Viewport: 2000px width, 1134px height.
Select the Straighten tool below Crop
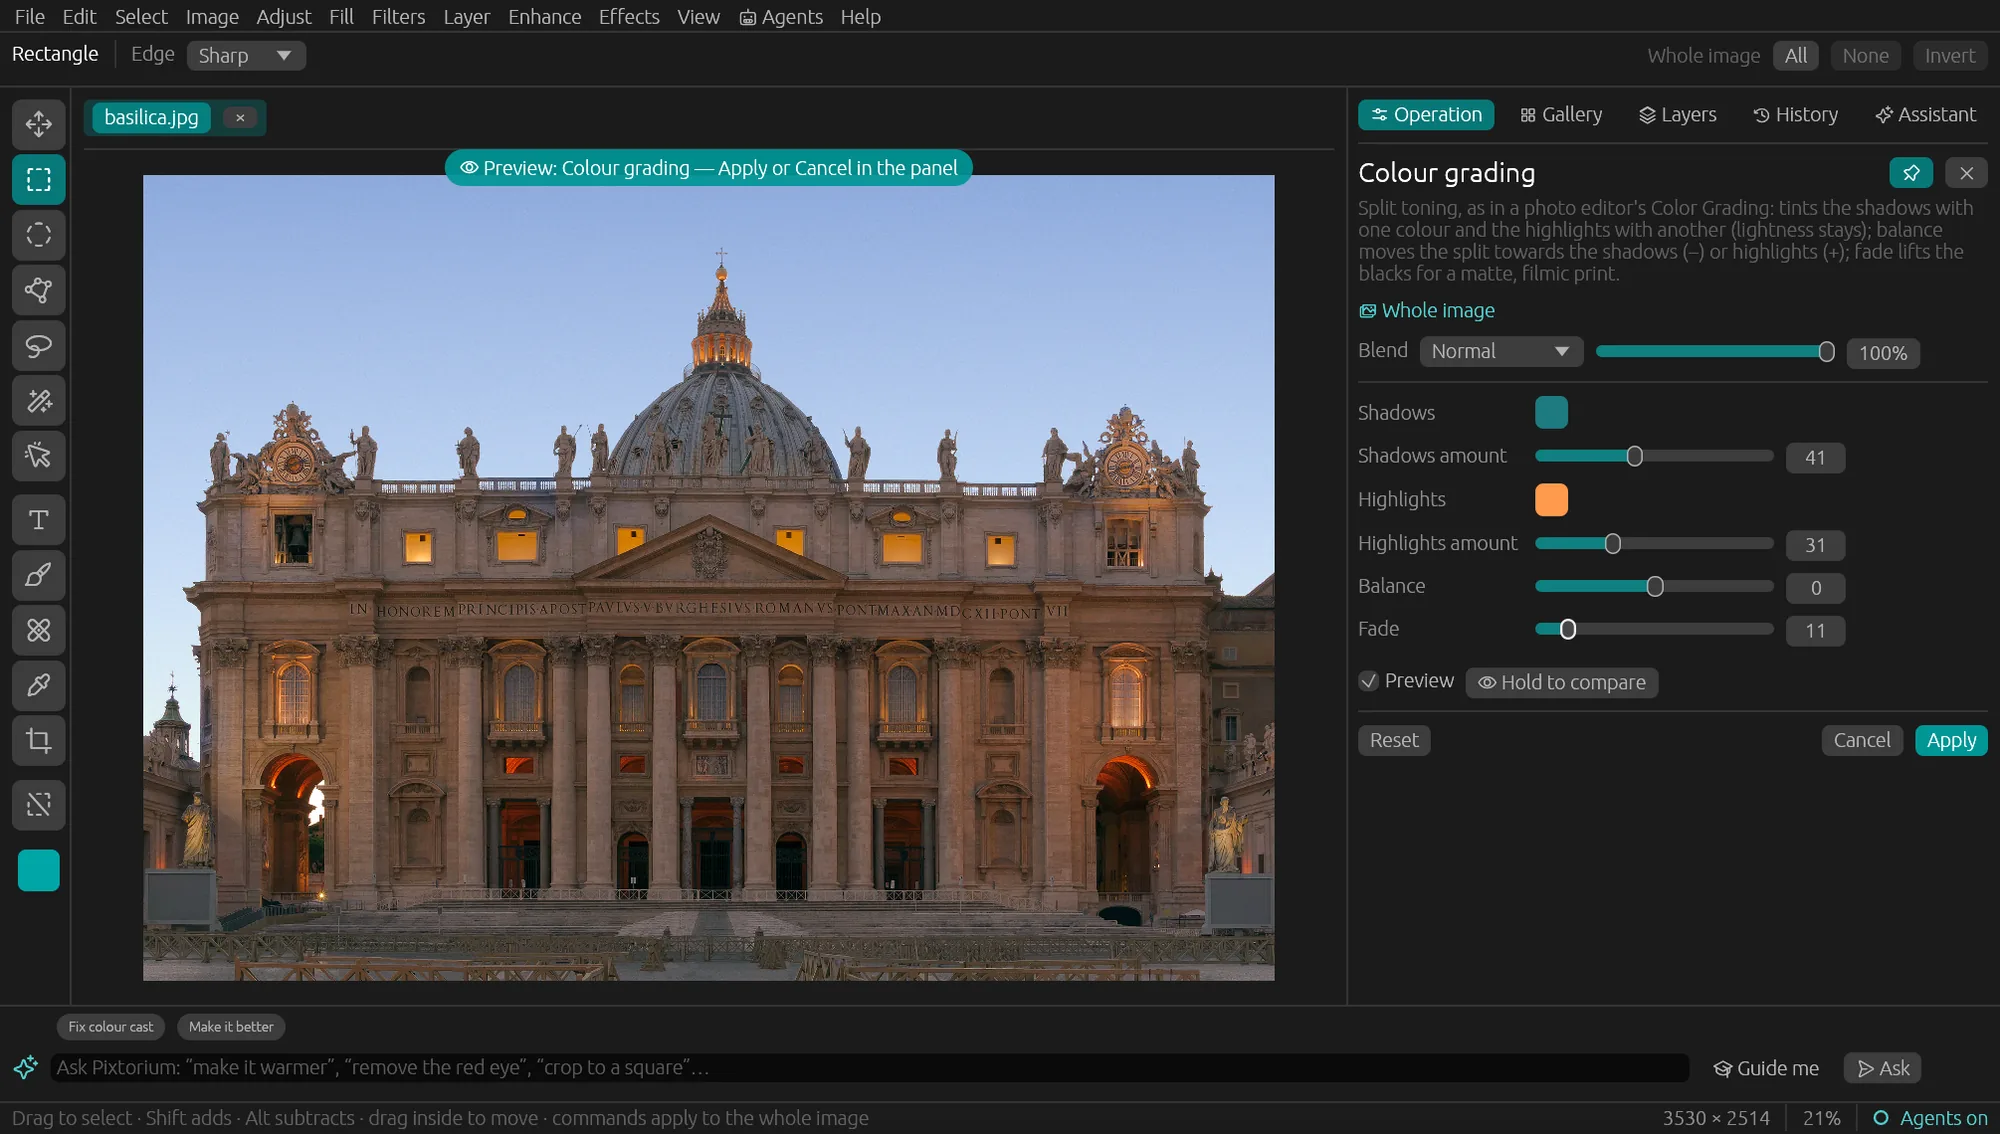[x=39, y=805]
